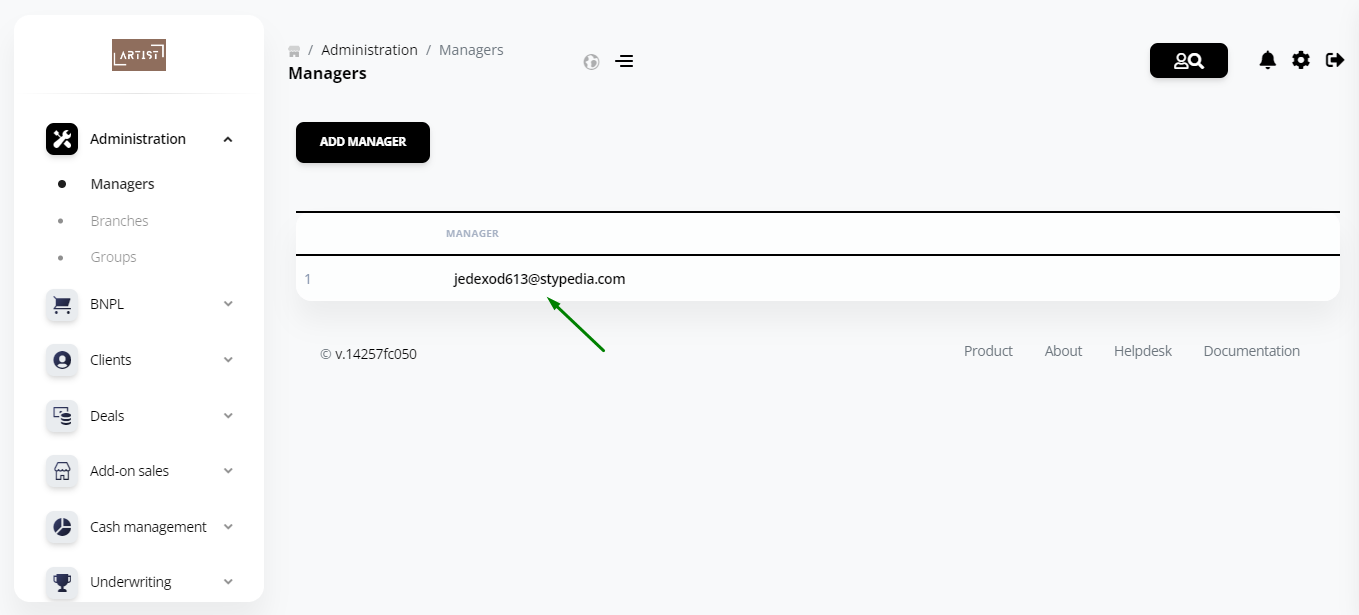Click the ARTIST logo in sidebar
This screenshot has width=1359, height=615.
[x=139, y=55]
